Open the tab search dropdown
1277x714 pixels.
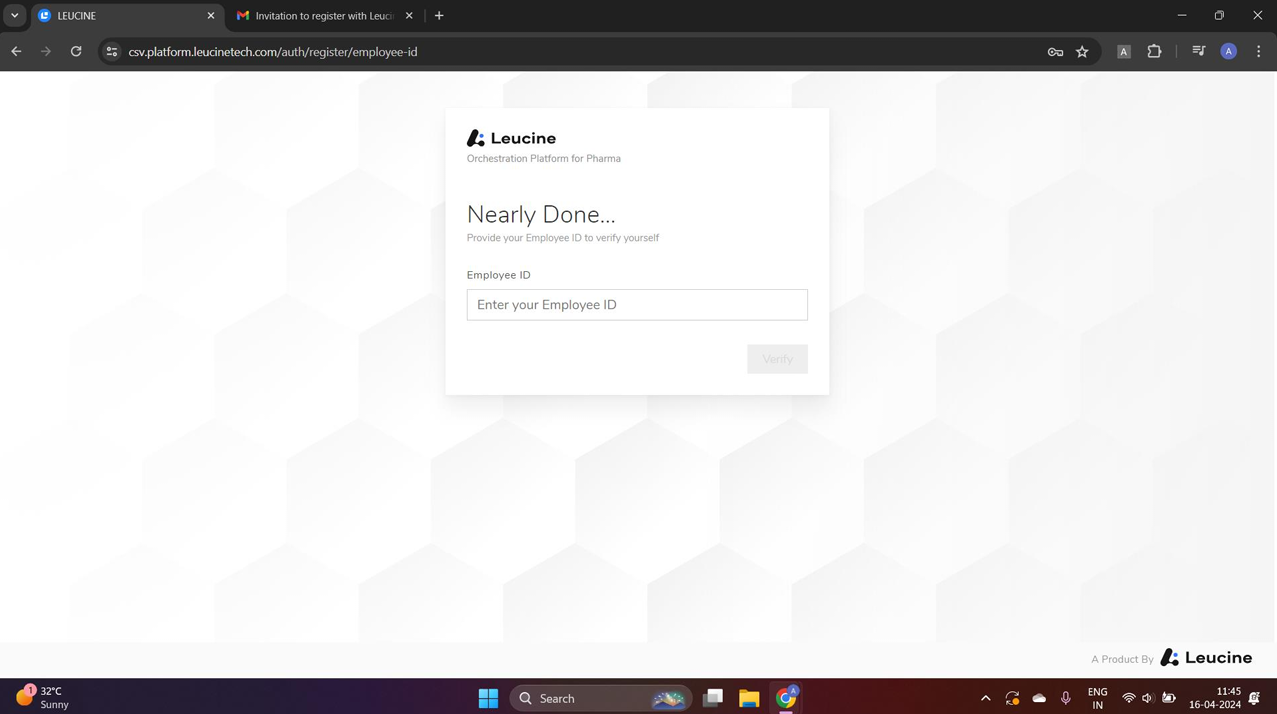click(14, 16)
